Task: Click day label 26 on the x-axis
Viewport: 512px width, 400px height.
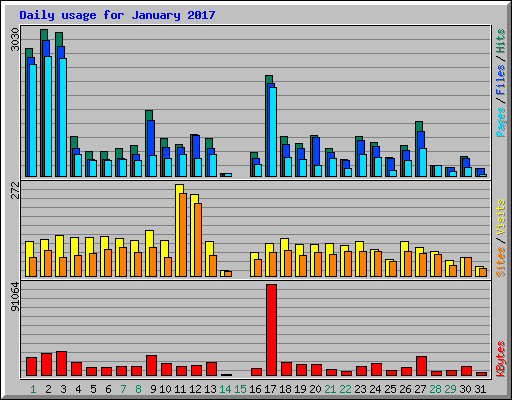Action: tap(405, 389)
